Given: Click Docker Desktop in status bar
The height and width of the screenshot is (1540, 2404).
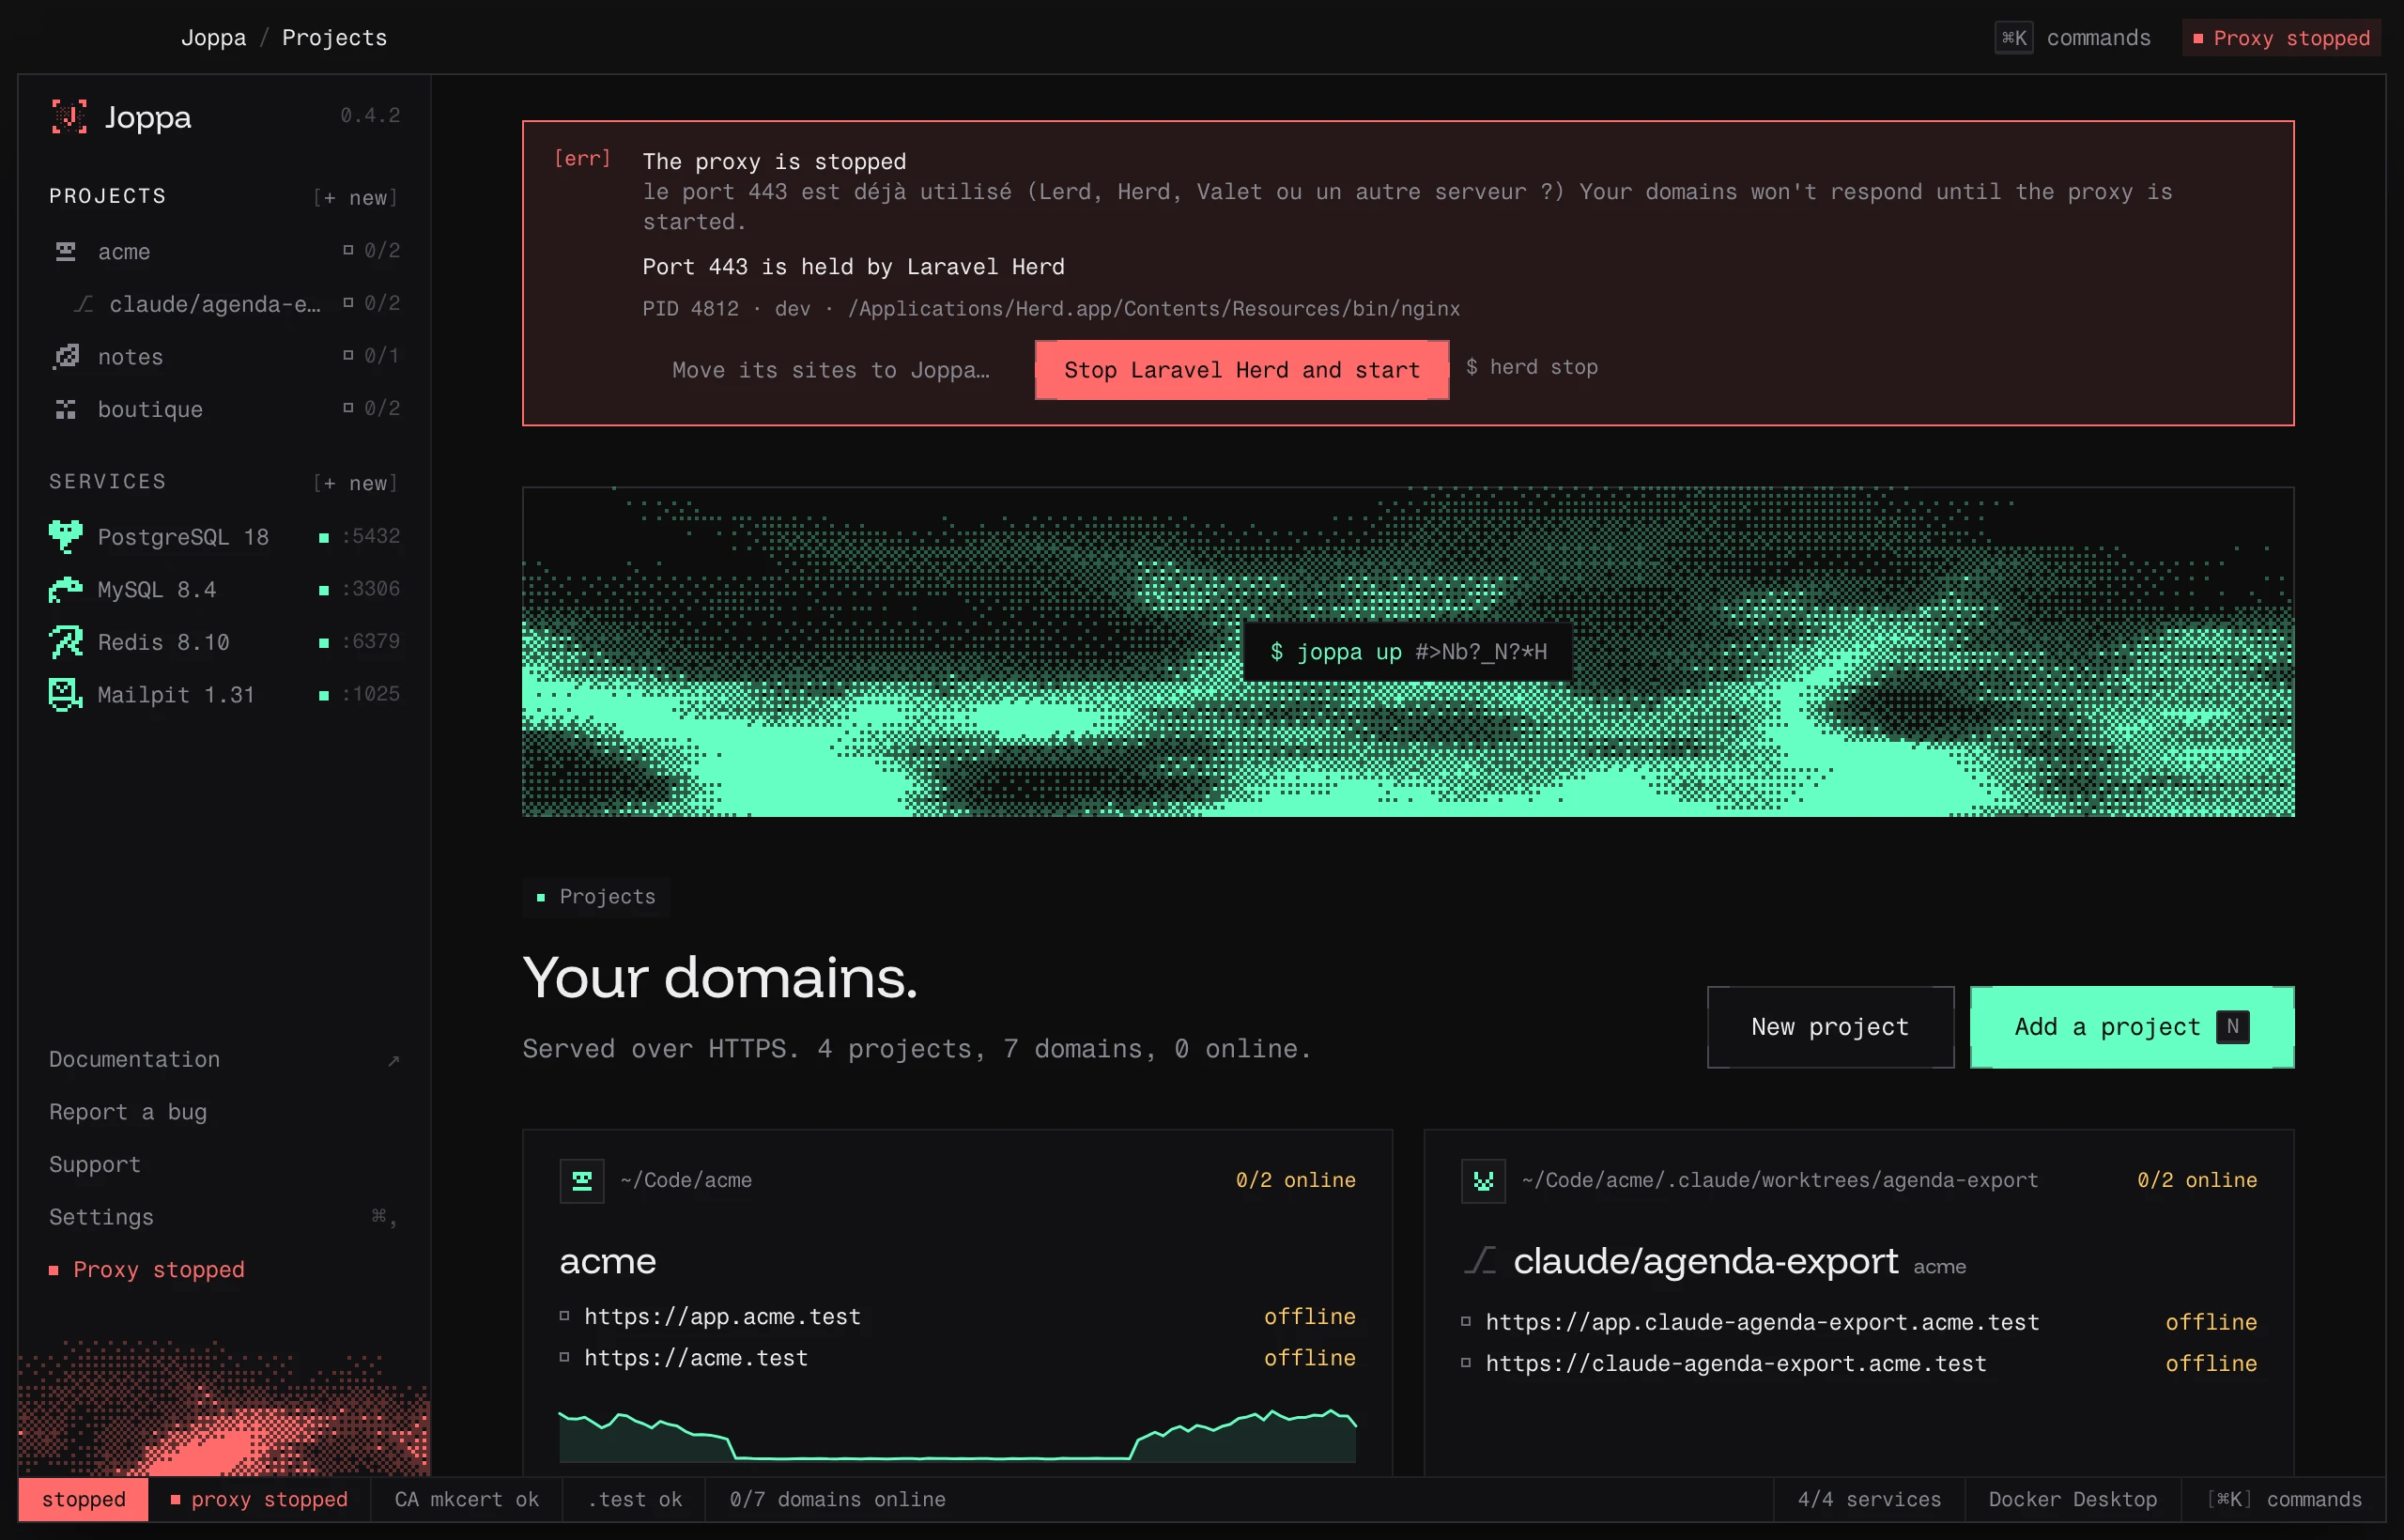Looking at the screenshot, I should [2072, 1499].
